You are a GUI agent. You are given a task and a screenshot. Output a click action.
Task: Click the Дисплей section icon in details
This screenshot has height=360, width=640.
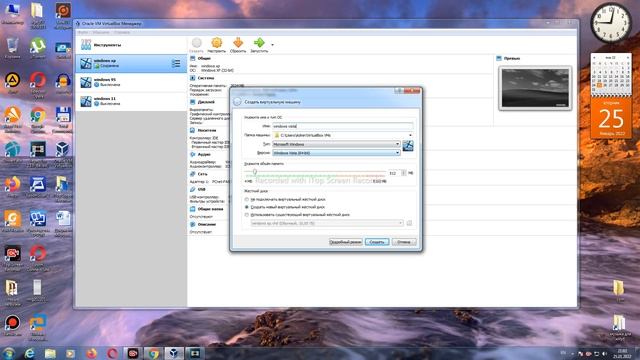pyautogui.click(x=193, y=102)
